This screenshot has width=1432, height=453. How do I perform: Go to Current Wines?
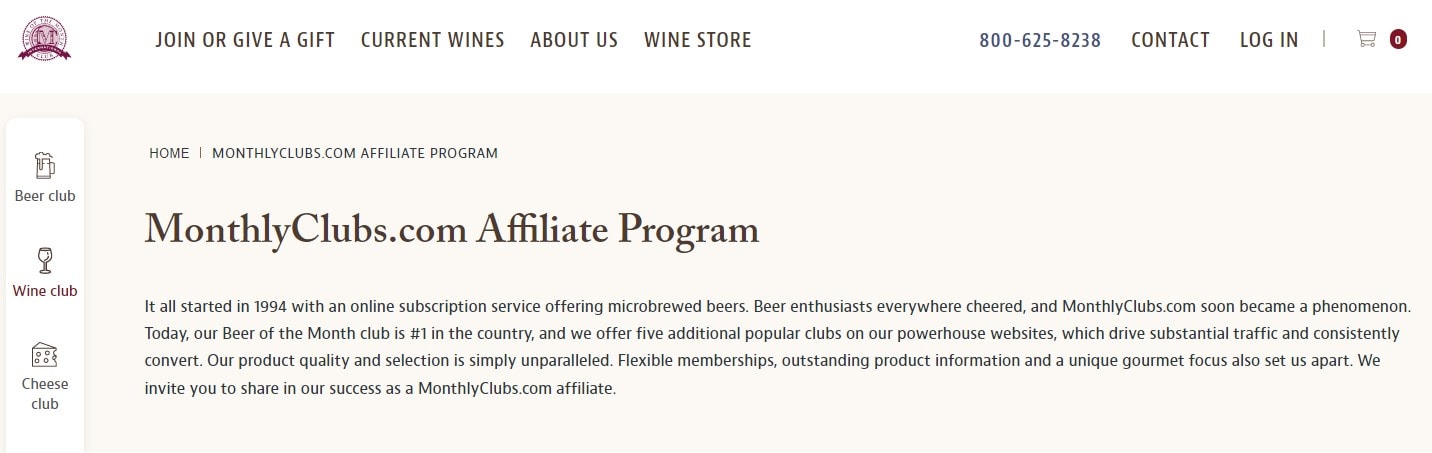432,40
